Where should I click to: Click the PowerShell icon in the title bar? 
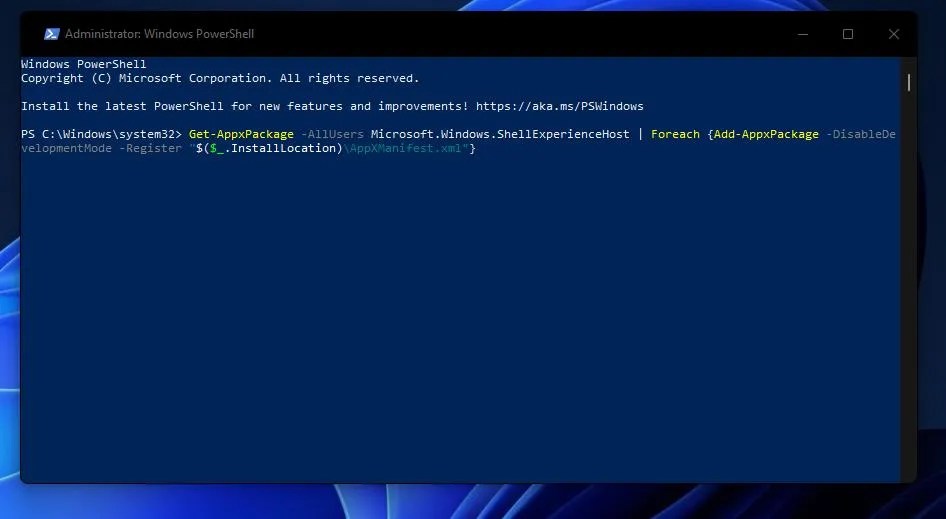tap(51, 34)
